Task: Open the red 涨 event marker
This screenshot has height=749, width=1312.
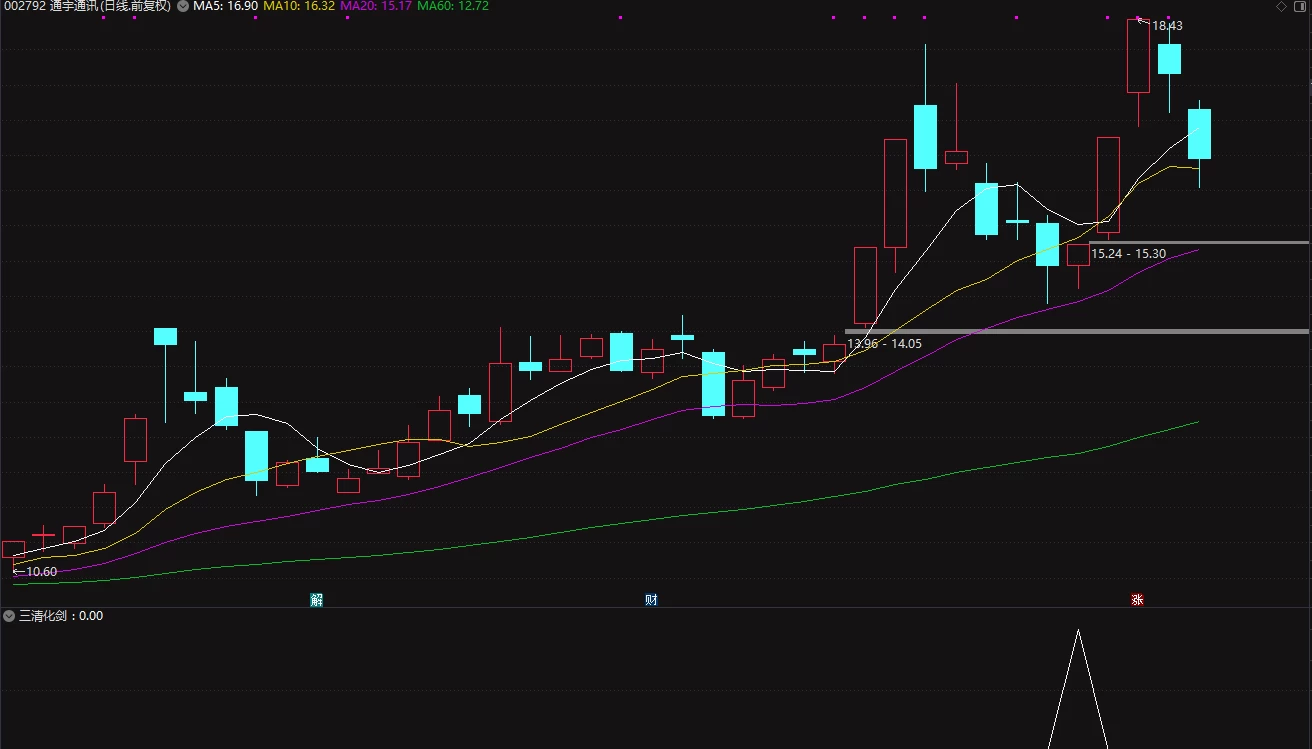Action: [1137, 600]
